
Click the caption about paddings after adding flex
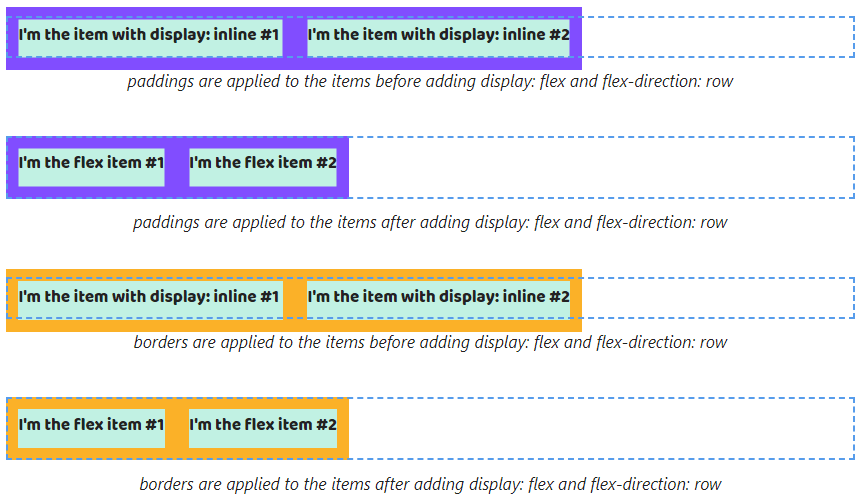430,222
